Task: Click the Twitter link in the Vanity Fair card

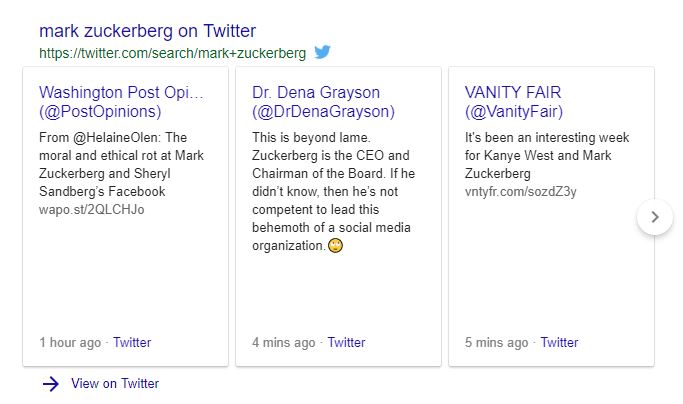Action: point(559,342)
